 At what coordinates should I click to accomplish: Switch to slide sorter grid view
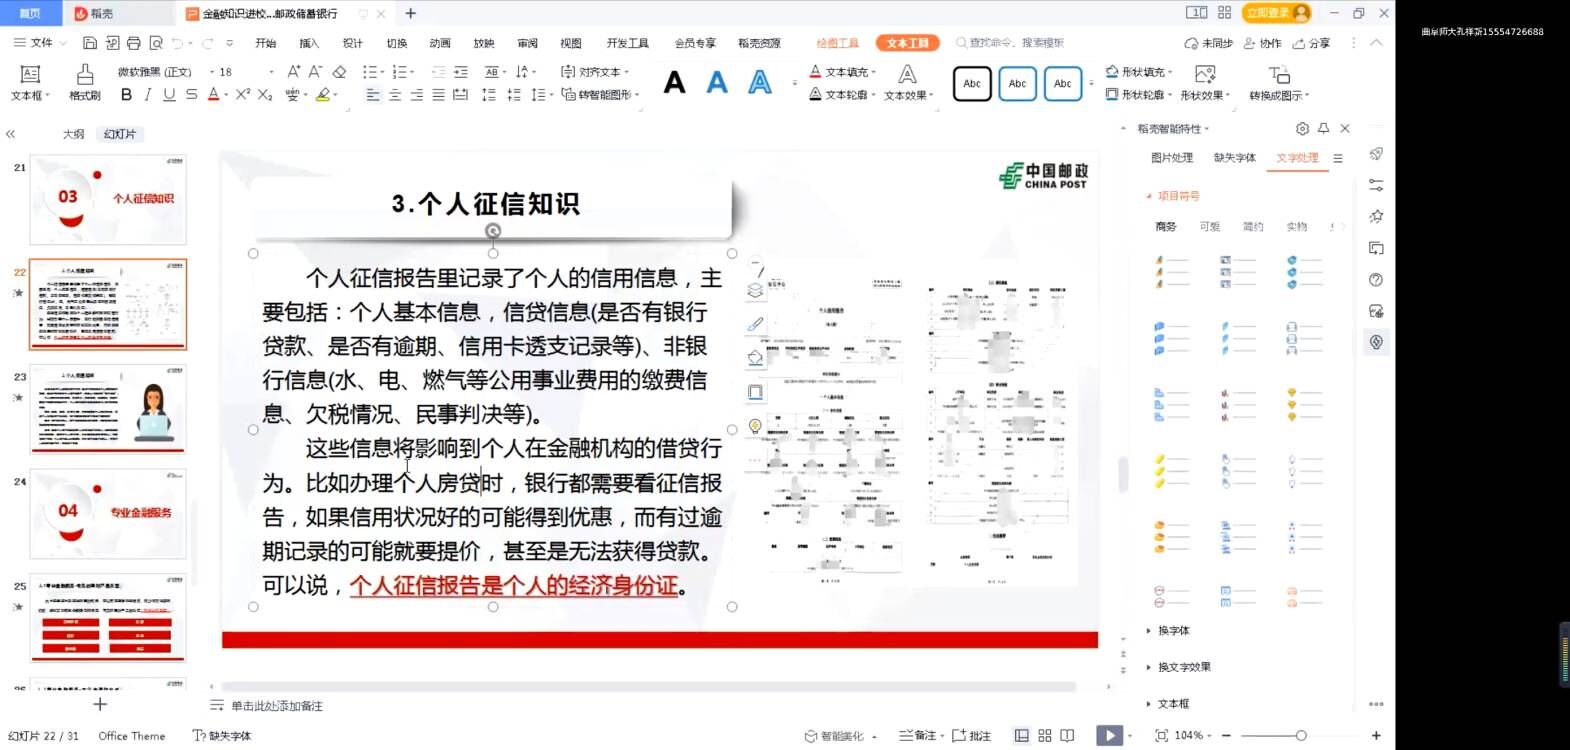(1045, 736)
